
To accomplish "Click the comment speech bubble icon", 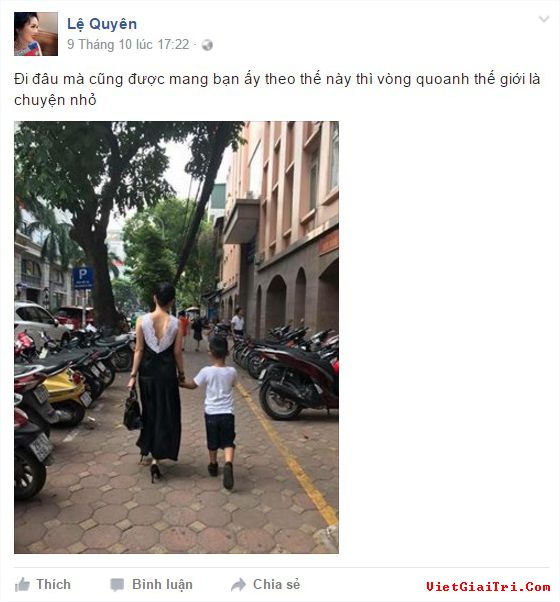I will tap(117, 585).
